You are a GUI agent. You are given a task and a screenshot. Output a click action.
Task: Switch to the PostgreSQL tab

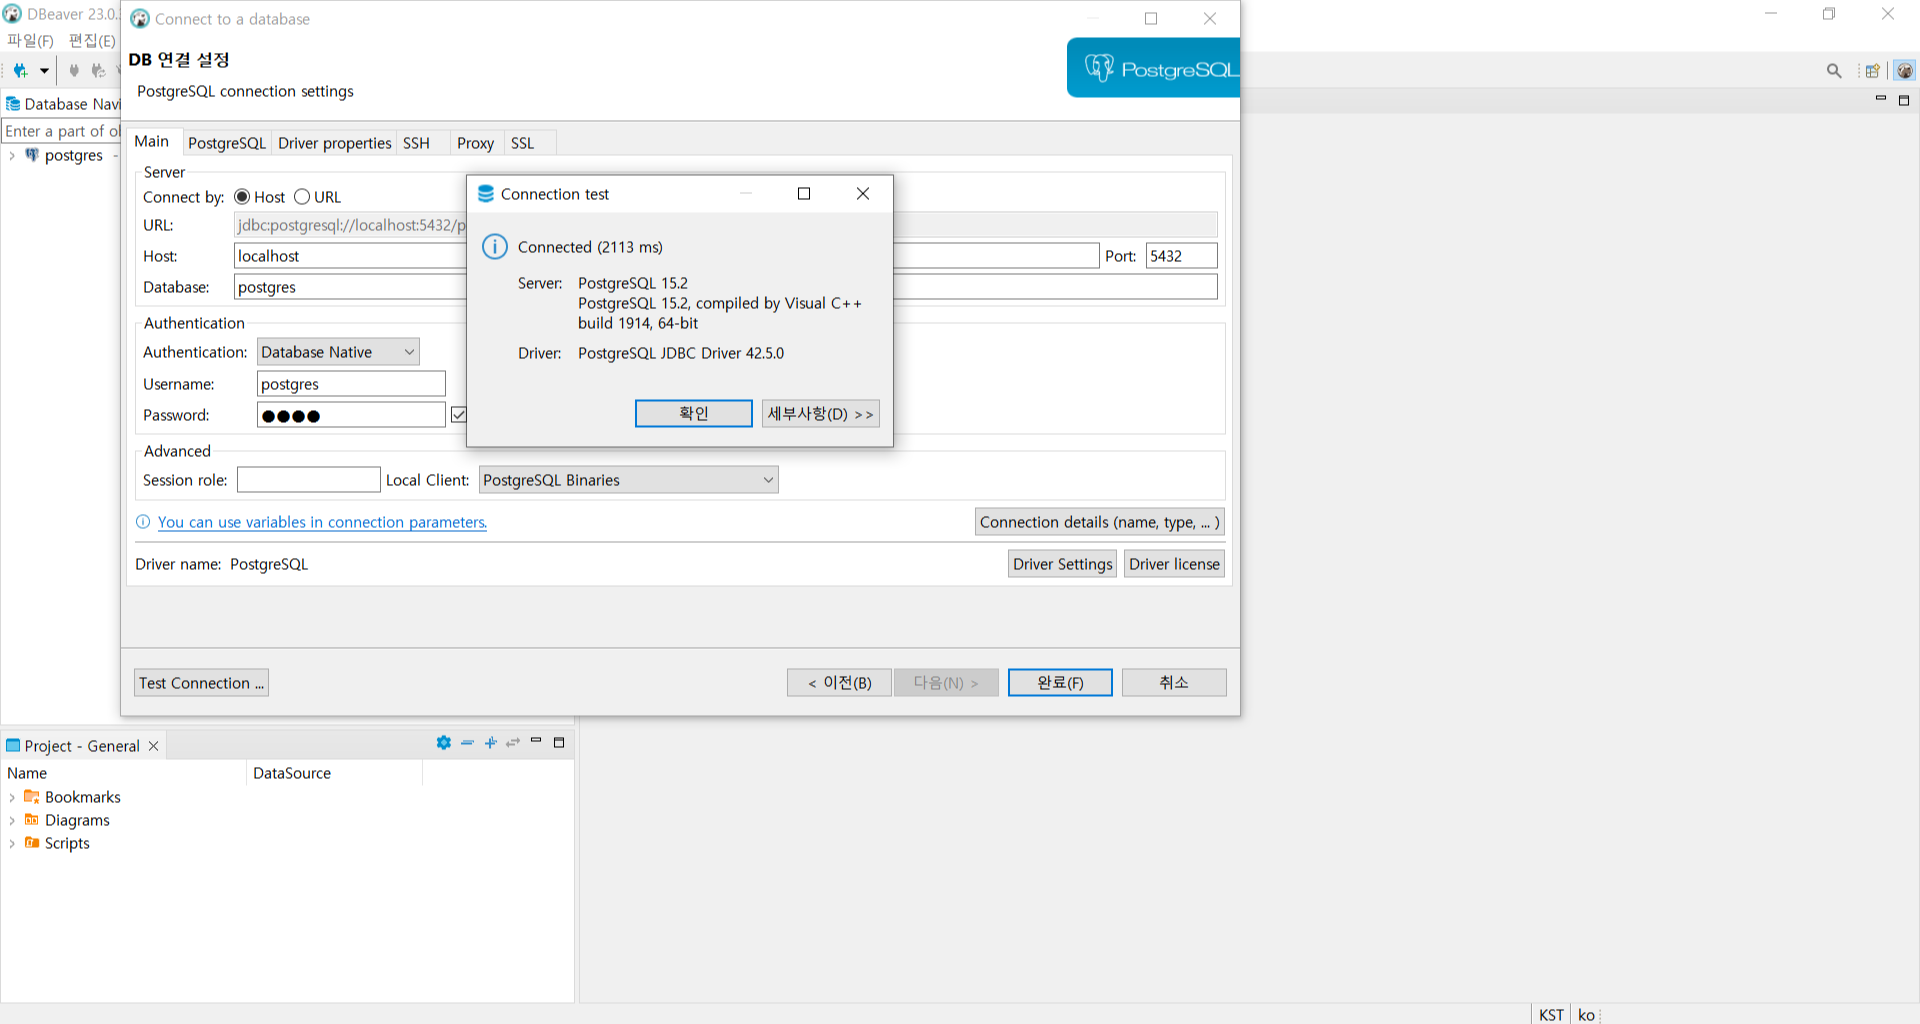227,143
